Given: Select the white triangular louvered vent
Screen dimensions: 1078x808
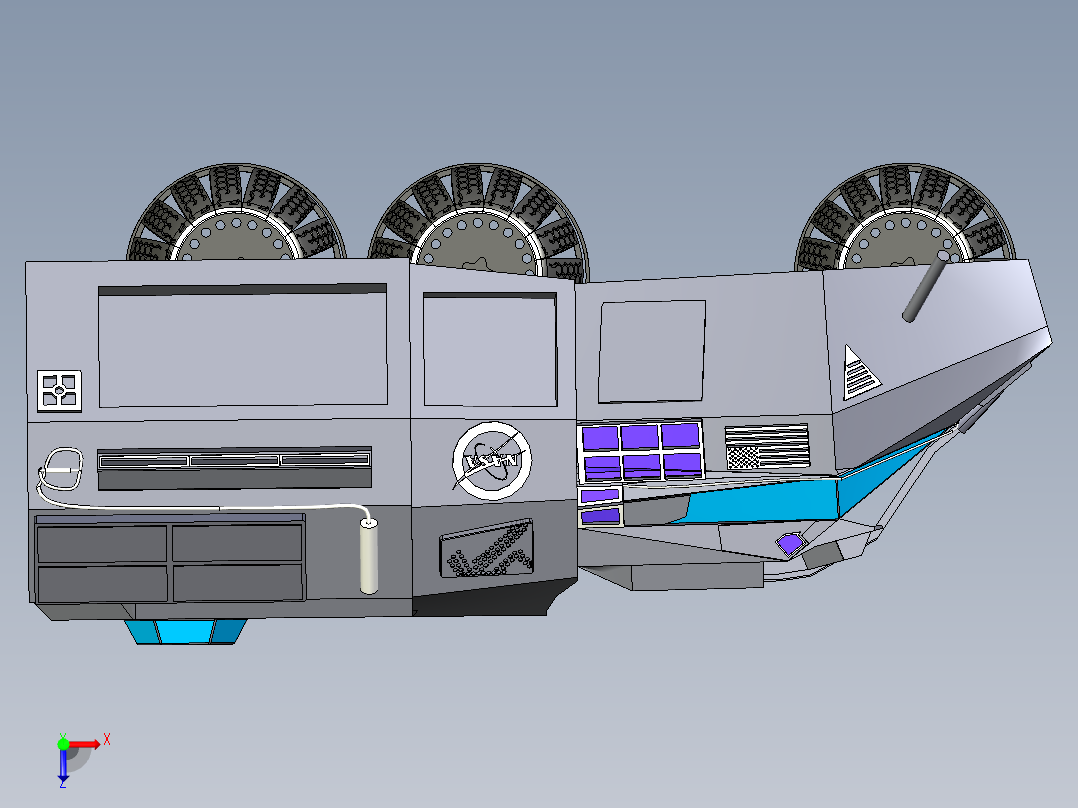Looking at the screenshot, I should pyautogui.click(x=860, y=373).
